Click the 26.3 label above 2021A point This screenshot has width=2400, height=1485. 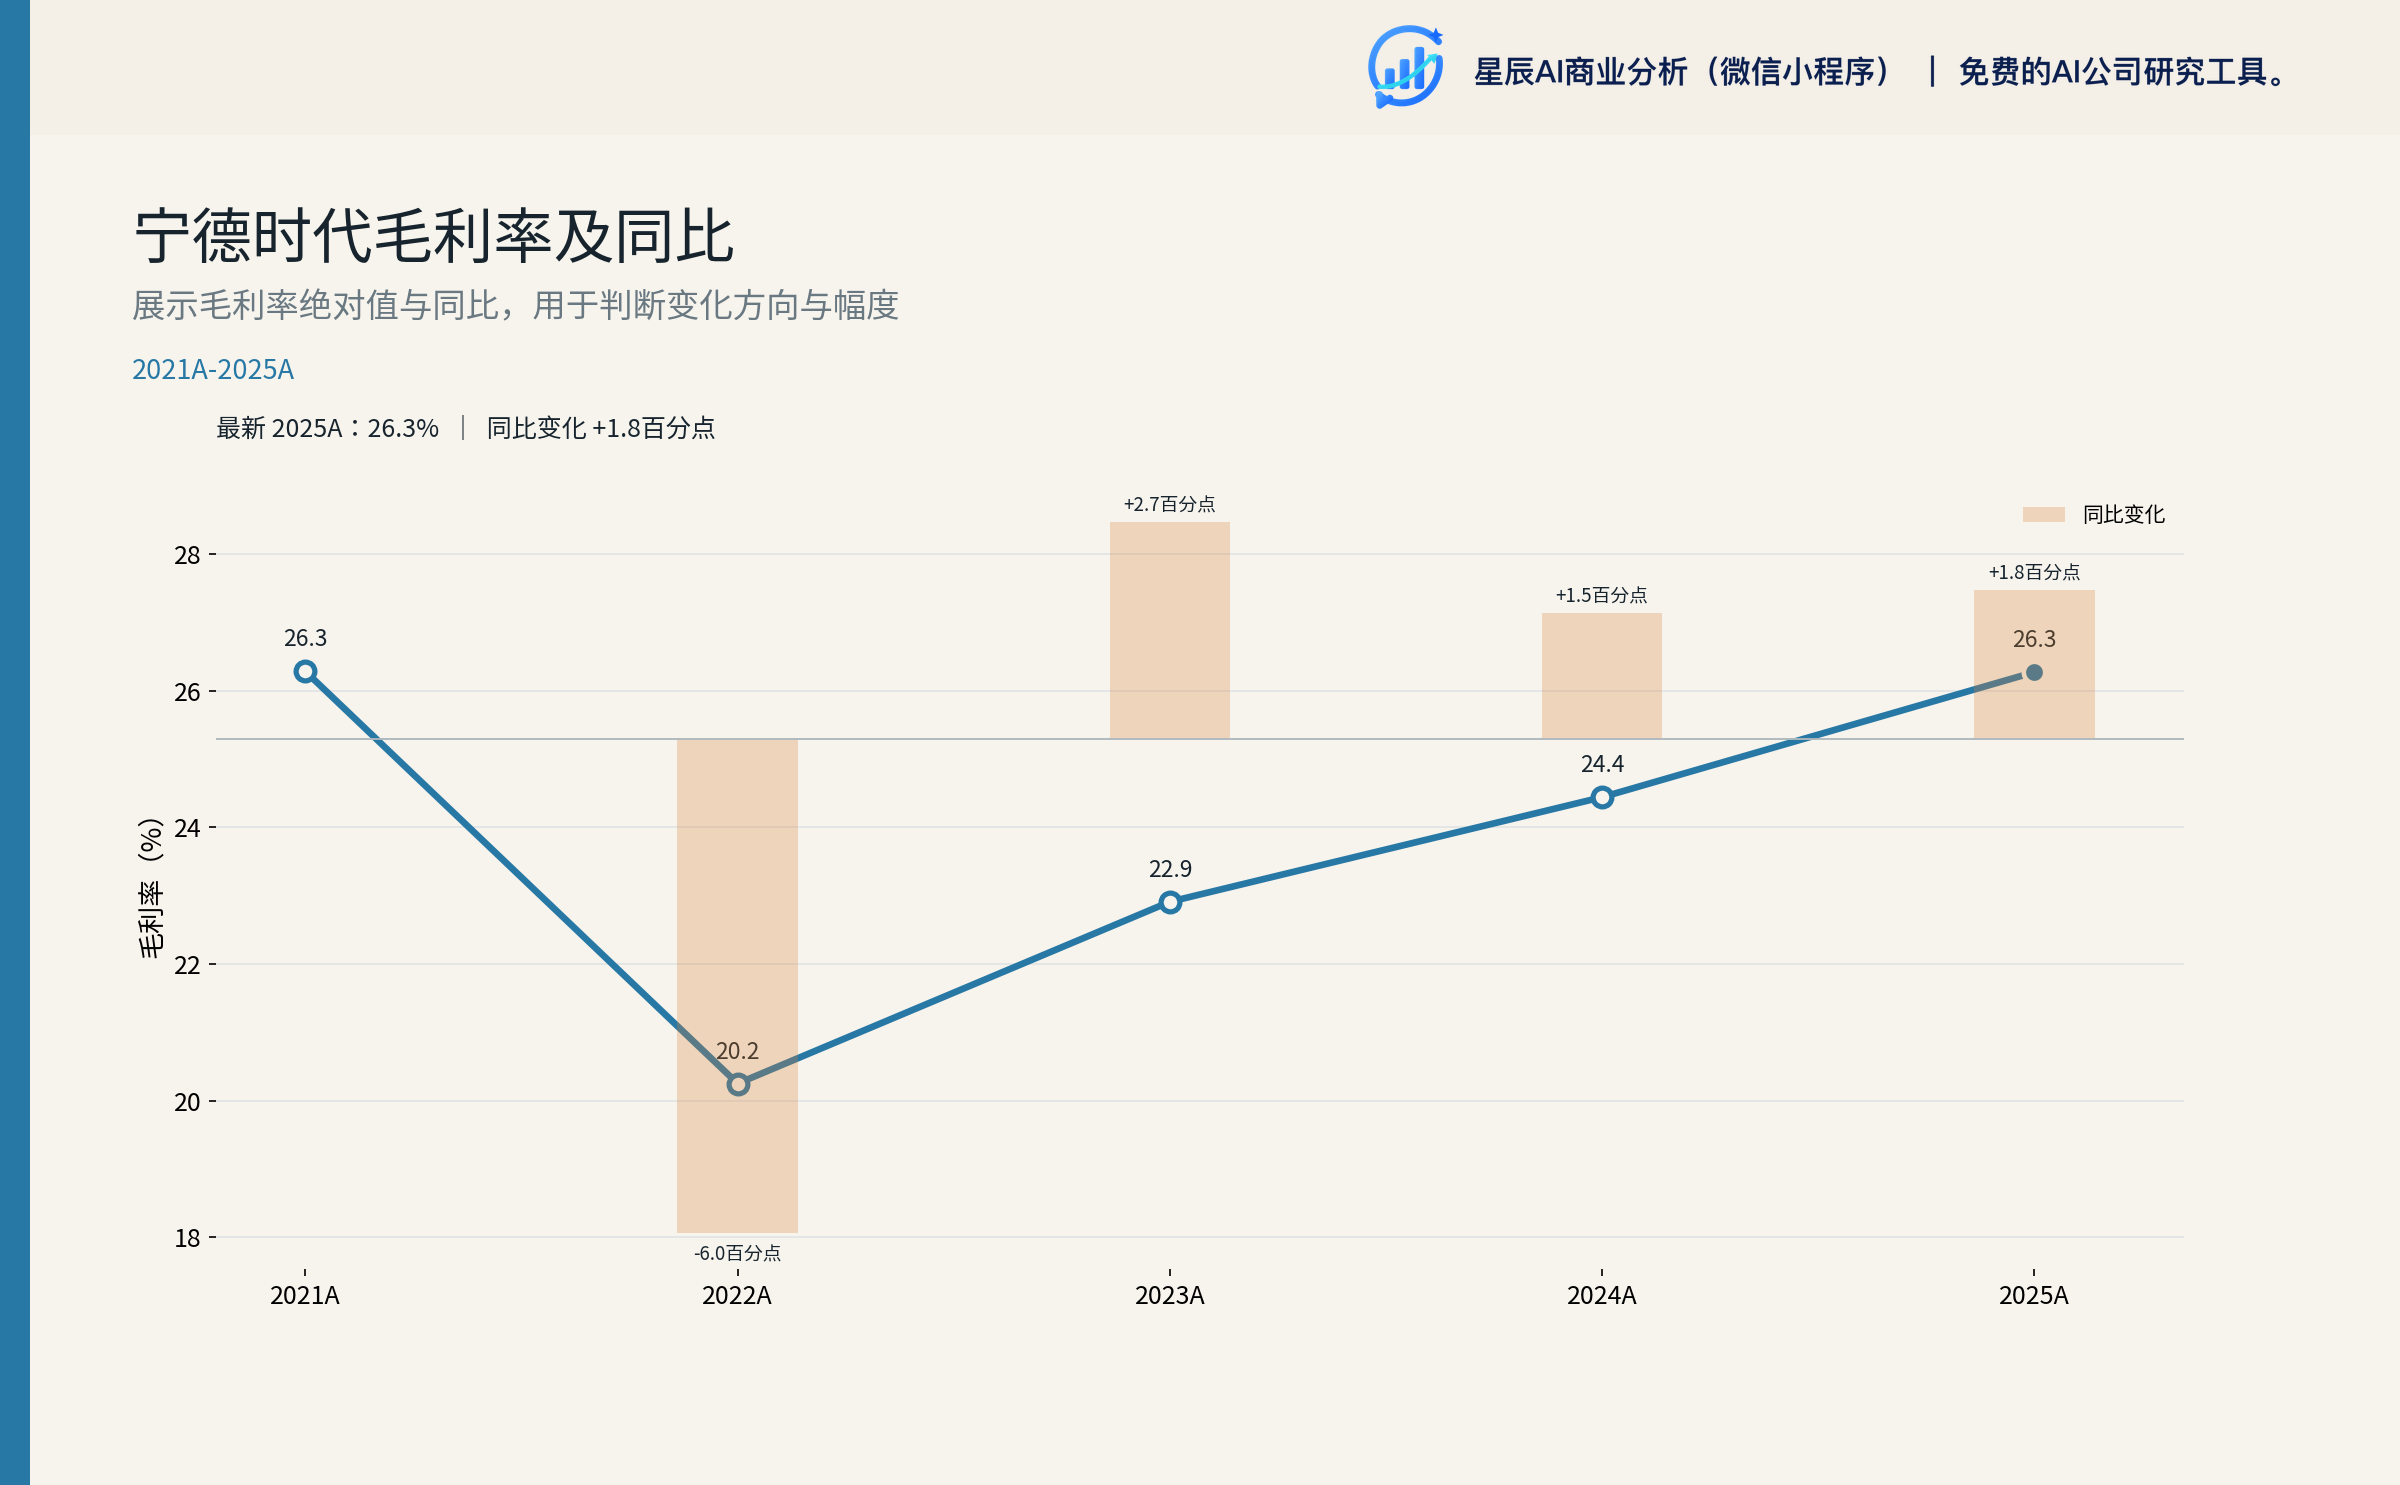(x=305, y=638)
